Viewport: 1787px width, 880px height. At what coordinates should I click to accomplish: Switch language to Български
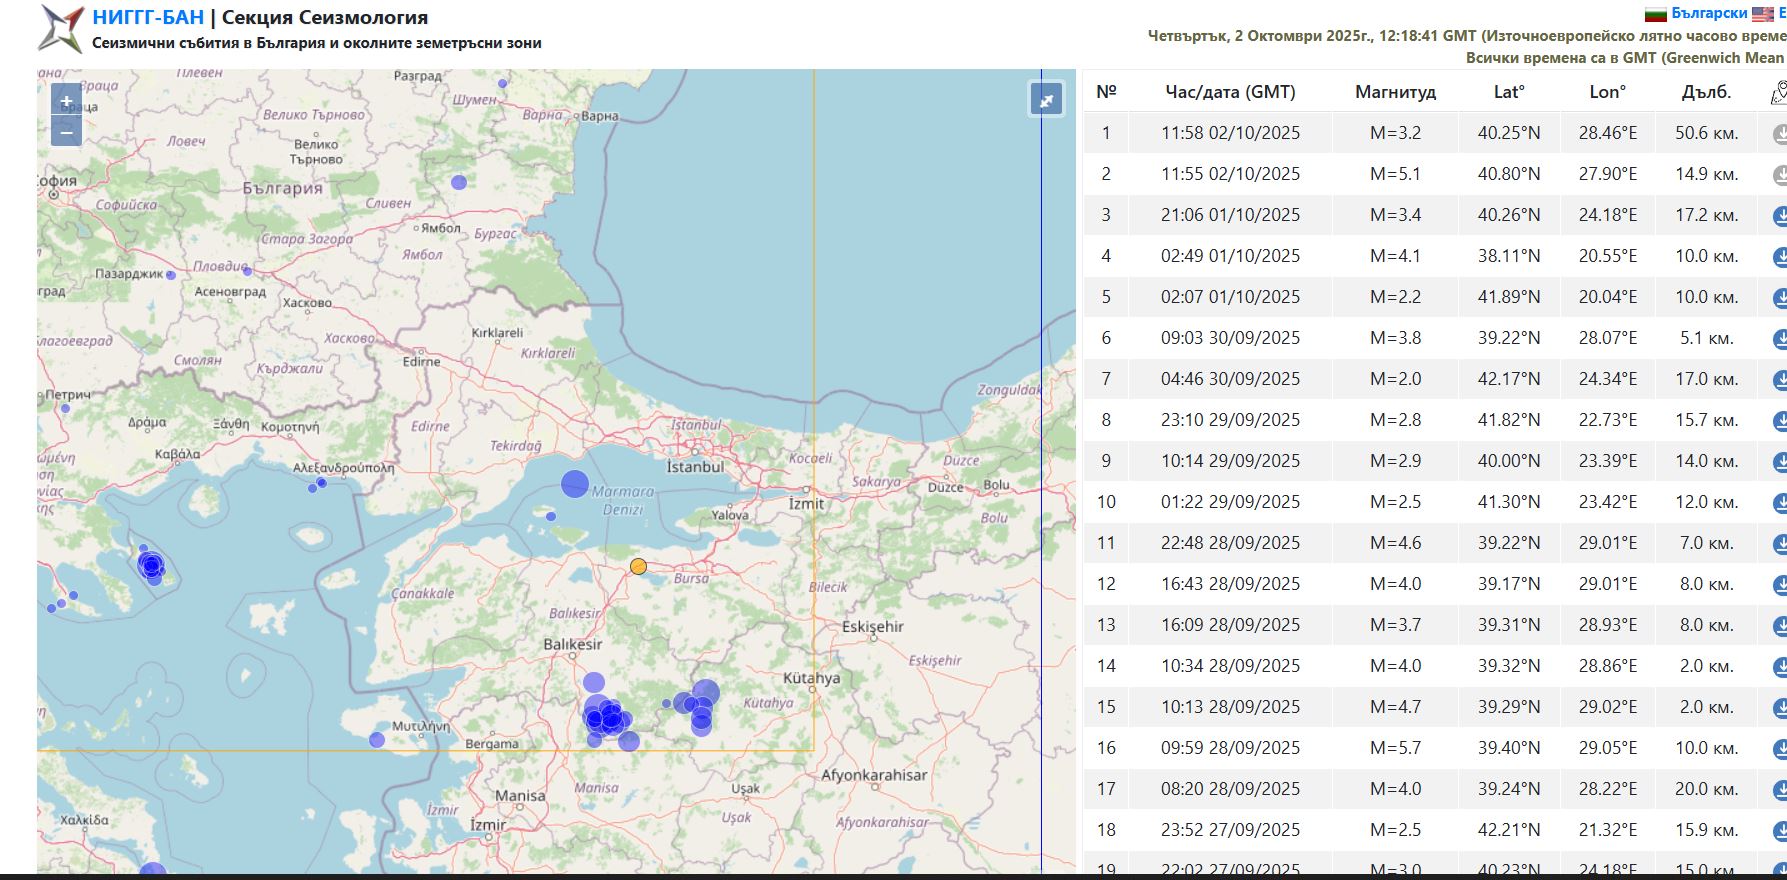click(1709, 13)
